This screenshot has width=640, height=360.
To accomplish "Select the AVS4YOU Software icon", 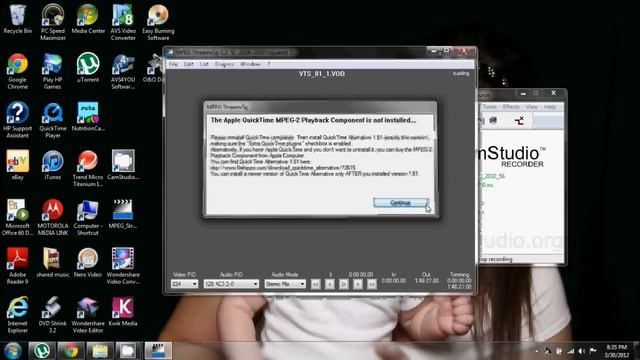I will click(123, 71).
